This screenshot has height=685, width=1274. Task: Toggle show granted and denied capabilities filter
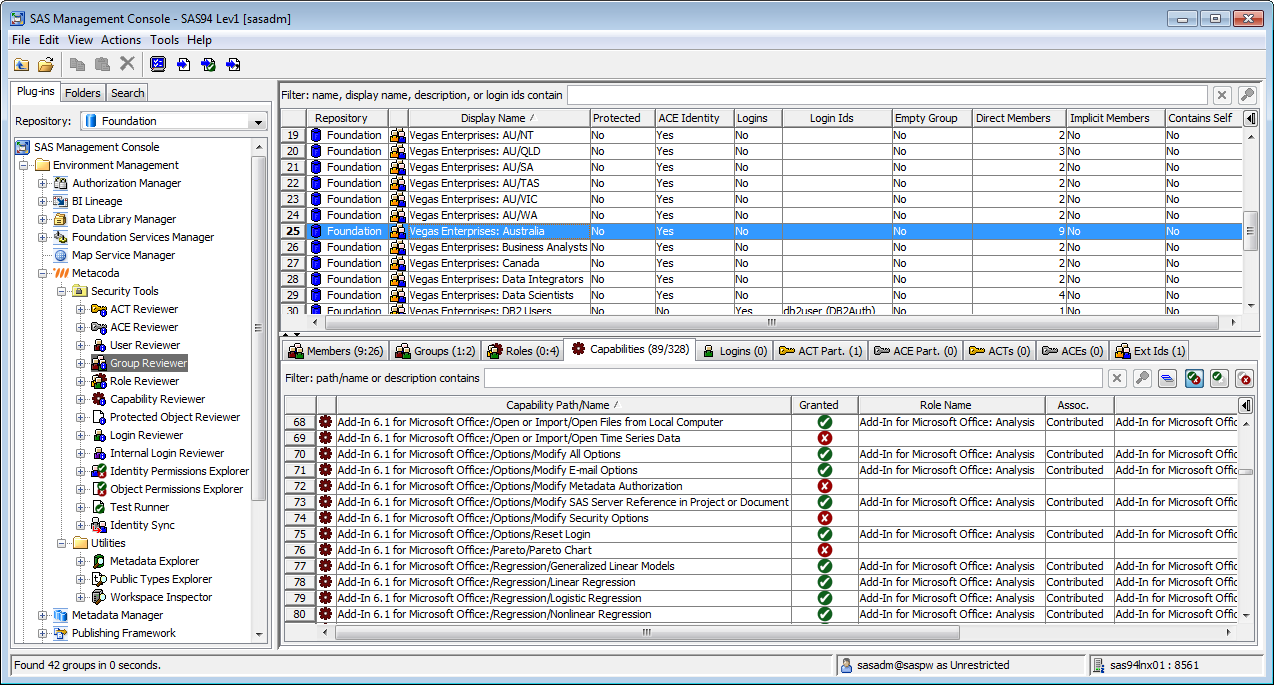click(x=1194, y=378)
